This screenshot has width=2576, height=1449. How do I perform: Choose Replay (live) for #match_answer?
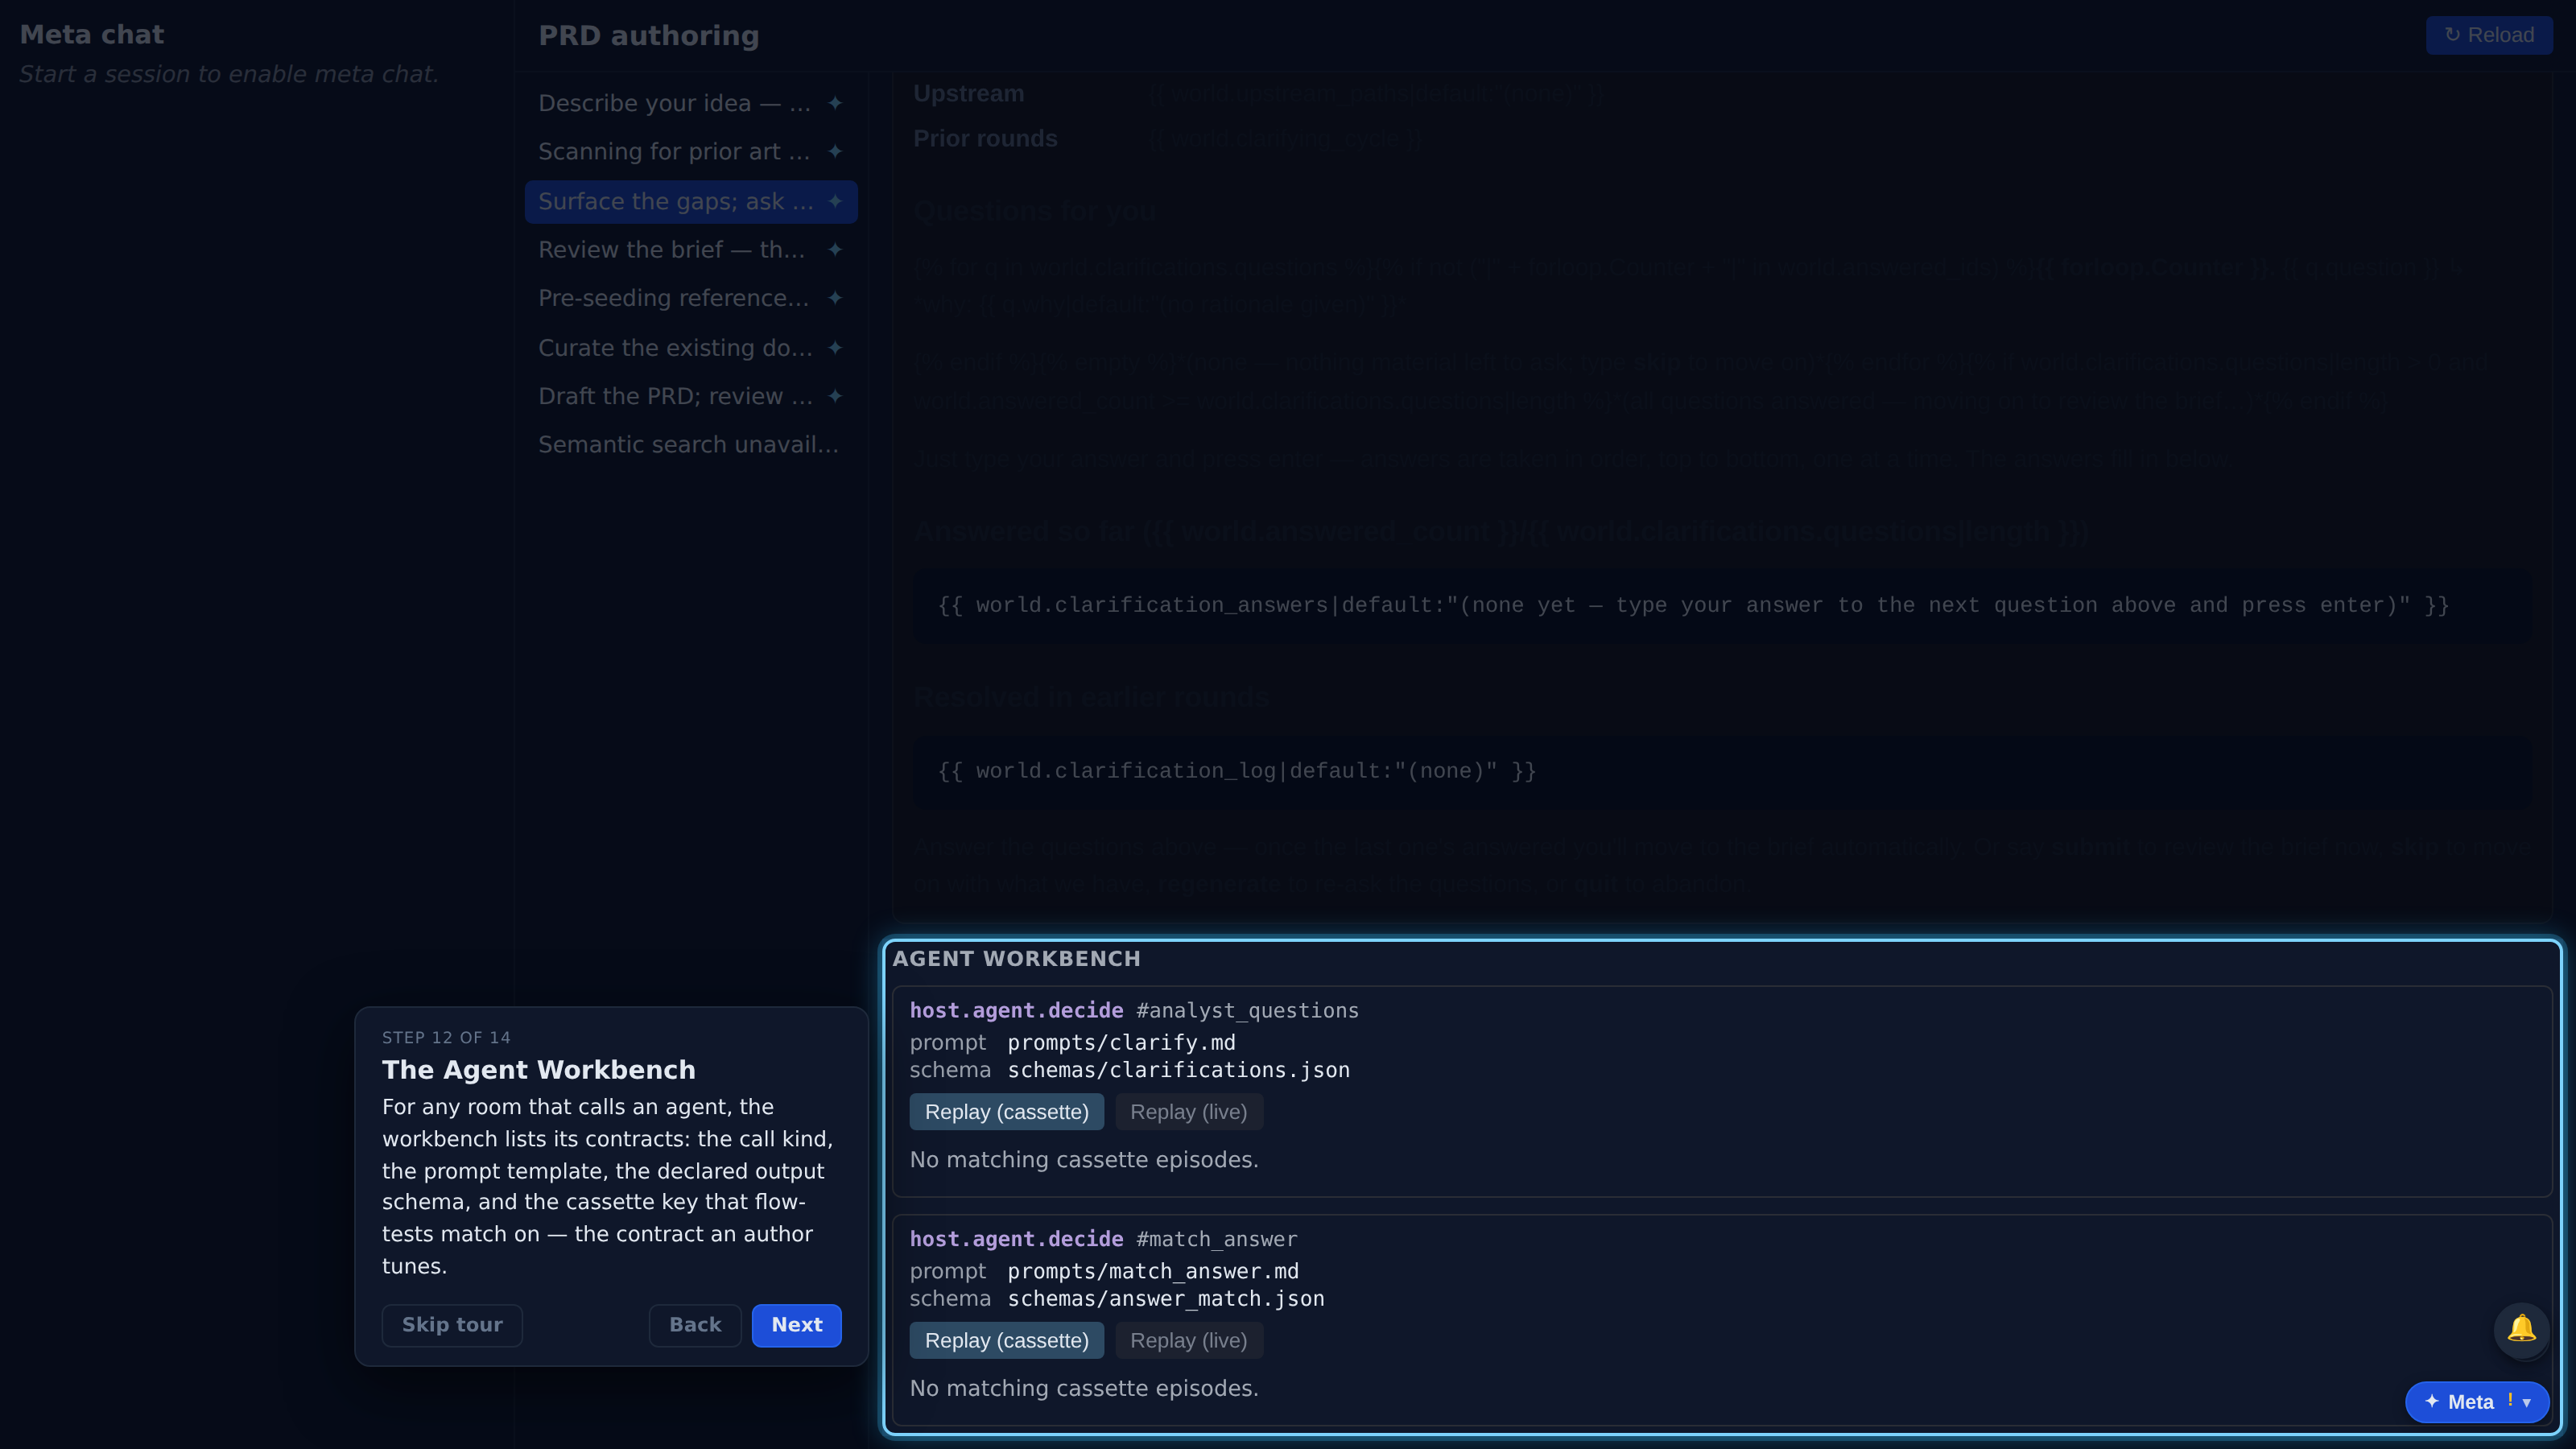coord(1189,1340)
